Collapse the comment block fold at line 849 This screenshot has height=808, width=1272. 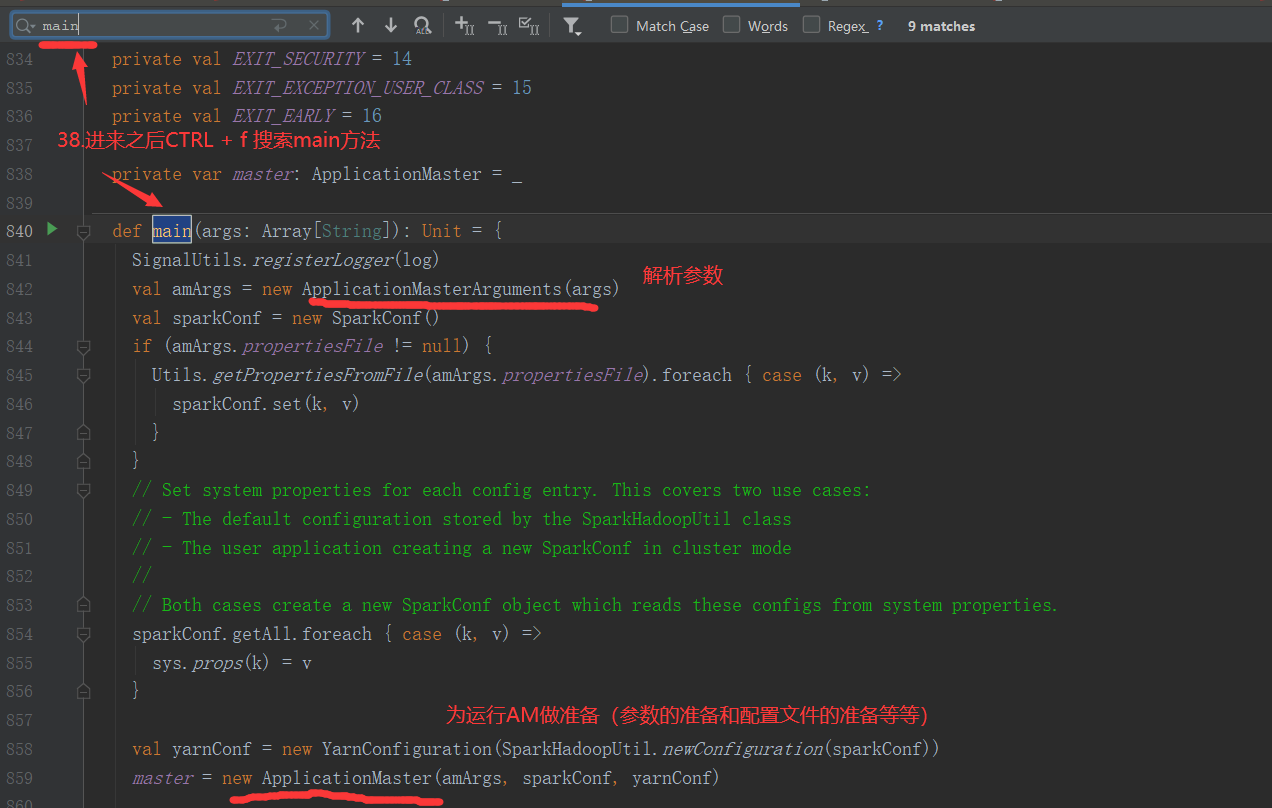point(84,490)
